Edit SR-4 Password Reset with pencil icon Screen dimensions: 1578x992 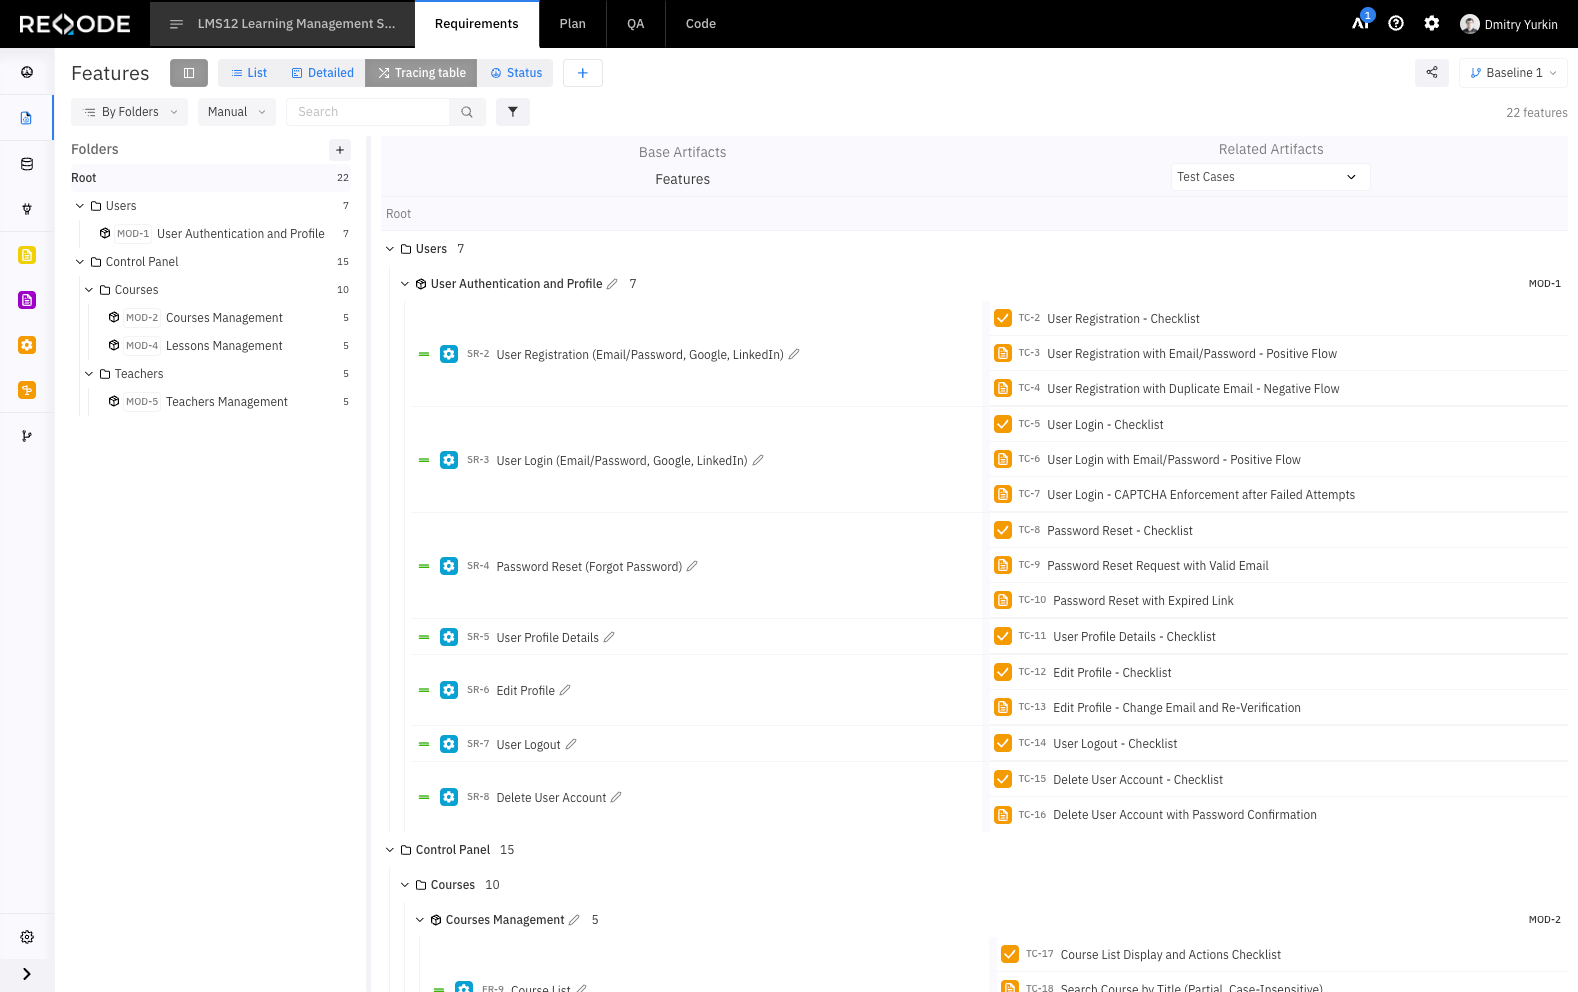tap(692, 566)
